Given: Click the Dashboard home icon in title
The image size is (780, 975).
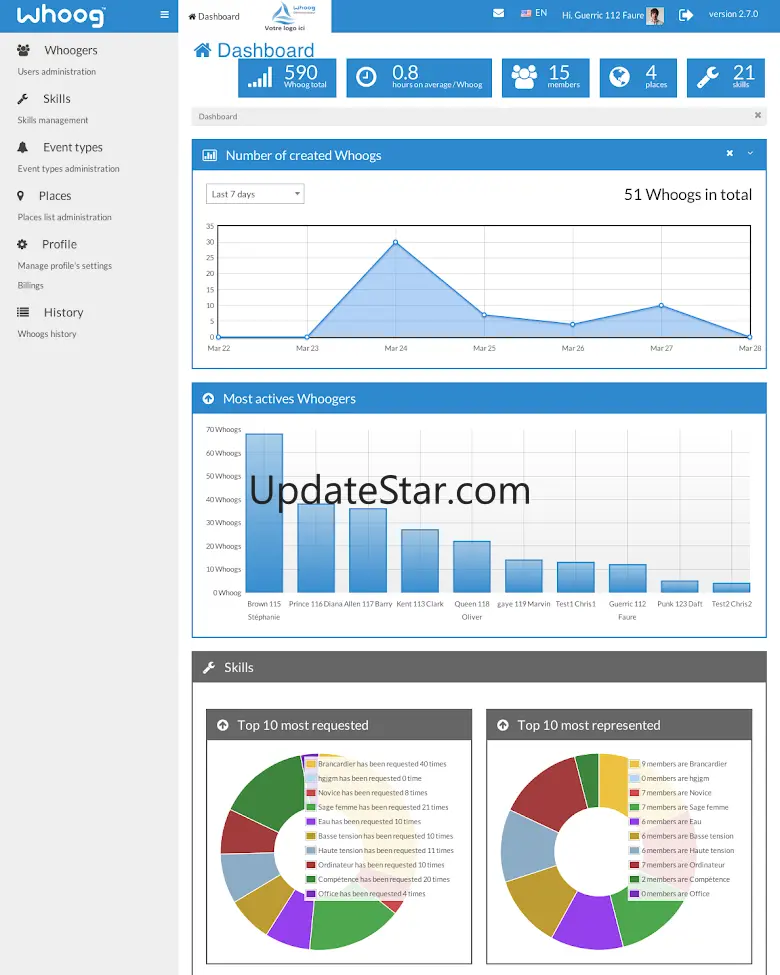Looking at the screenshot, I should pyautogui.click(x=202, y=50).
